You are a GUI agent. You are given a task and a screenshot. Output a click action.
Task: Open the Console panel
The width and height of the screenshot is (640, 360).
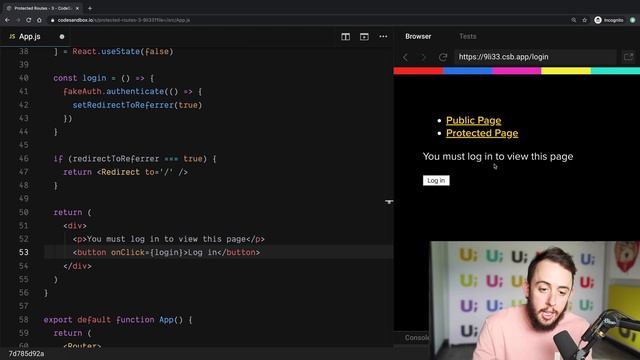pos(417,338)
